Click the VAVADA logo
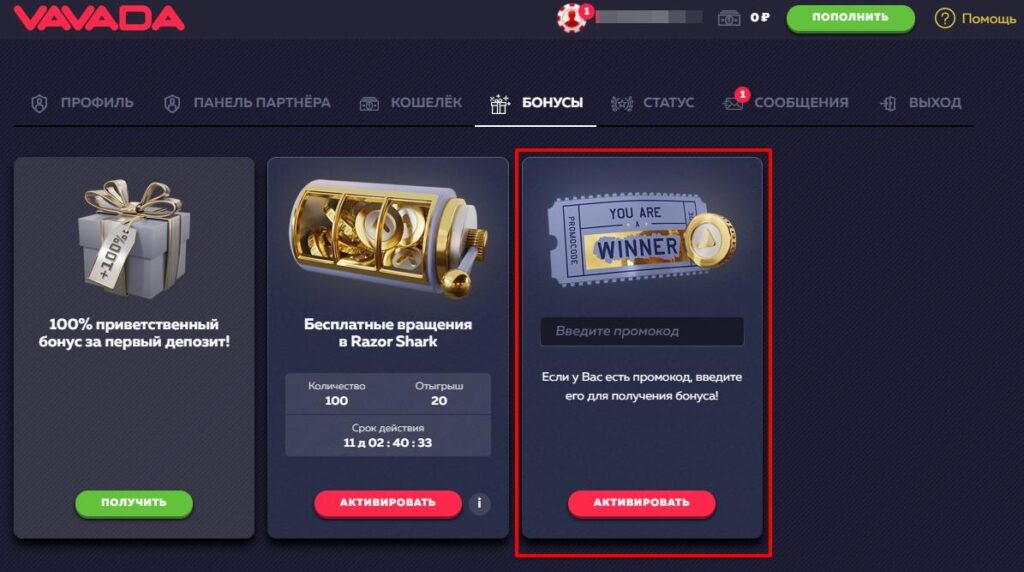Screen dimensions: 1024x572 99,18
